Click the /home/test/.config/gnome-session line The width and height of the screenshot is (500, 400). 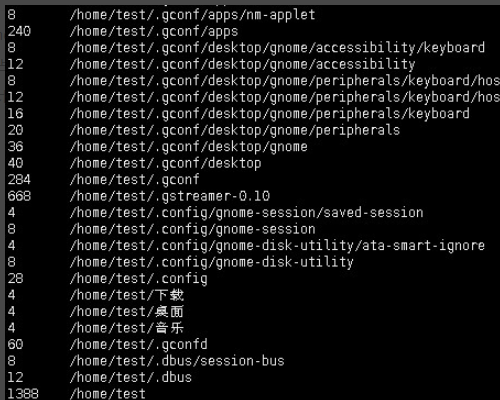tap(192, 229)
